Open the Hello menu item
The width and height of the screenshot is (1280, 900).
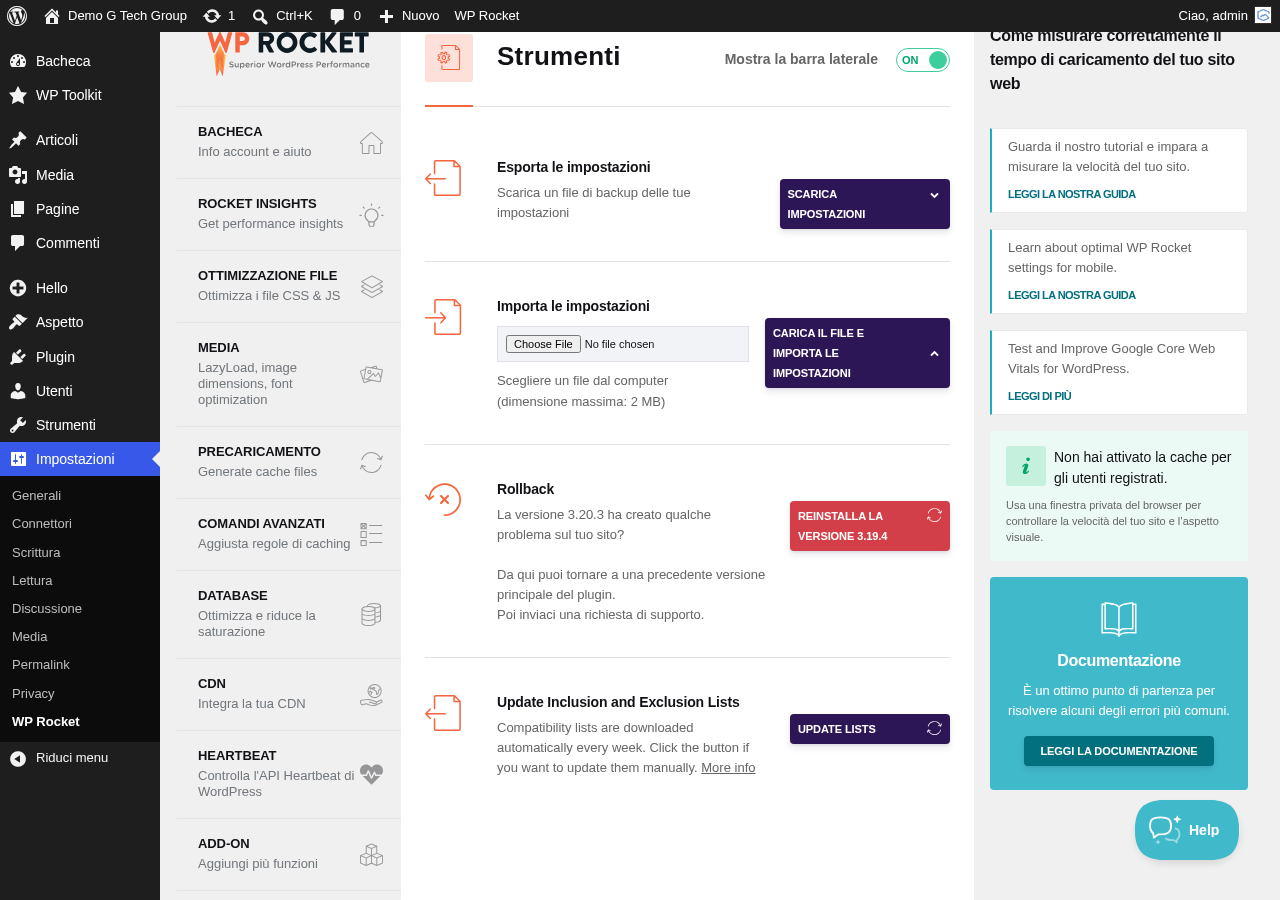[x=80, y=288]
